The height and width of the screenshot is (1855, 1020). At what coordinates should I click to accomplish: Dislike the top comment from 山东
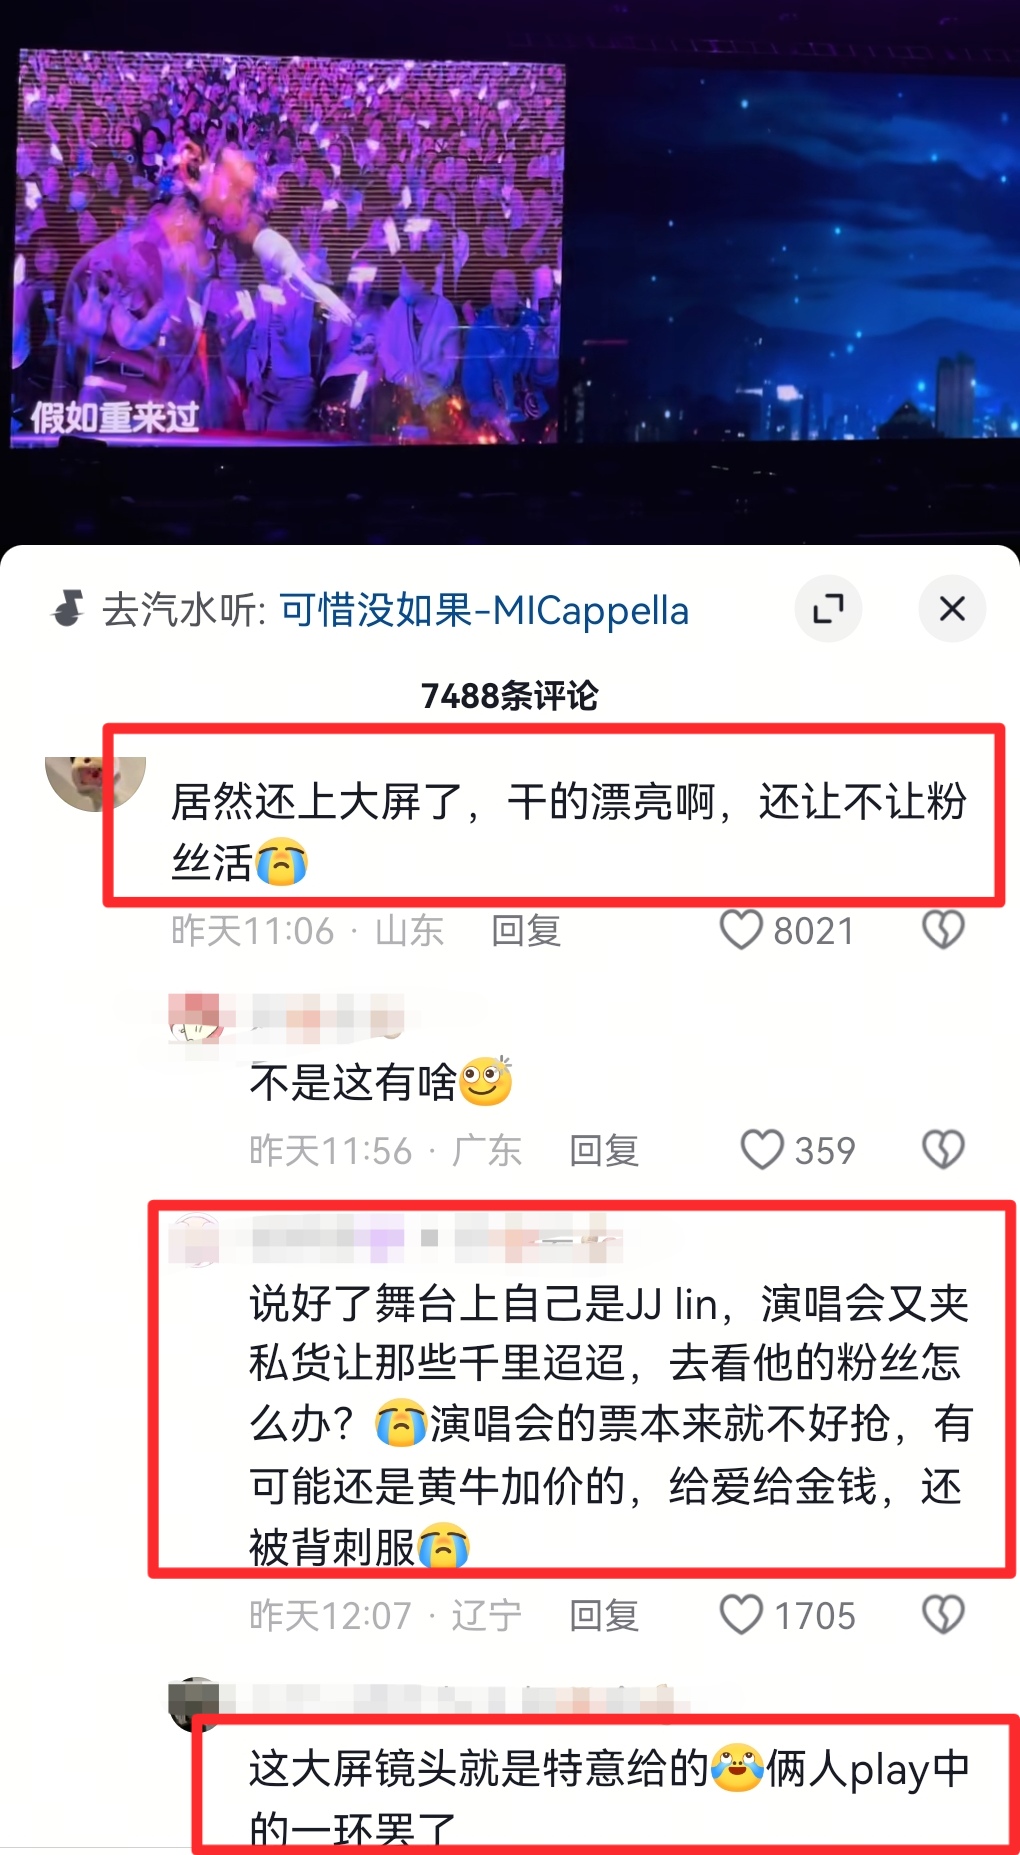click(943, 930)
